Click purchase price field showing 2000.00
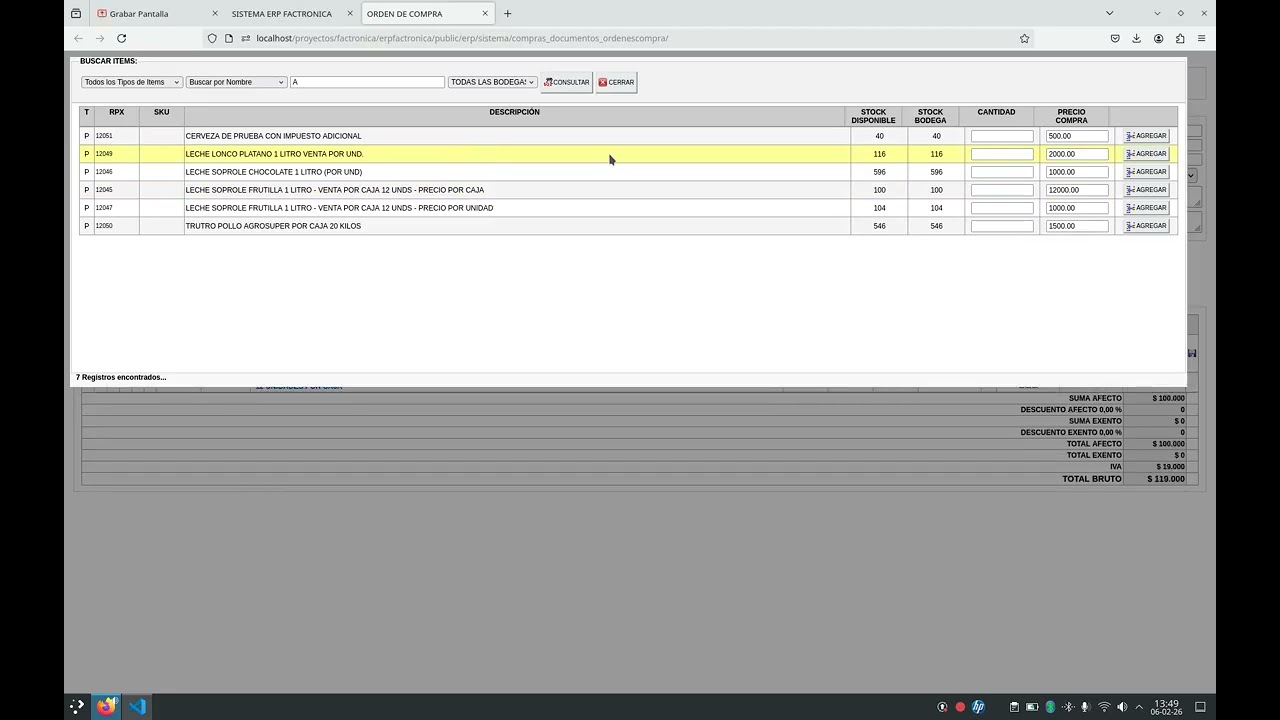 [x=1077, y=154]
